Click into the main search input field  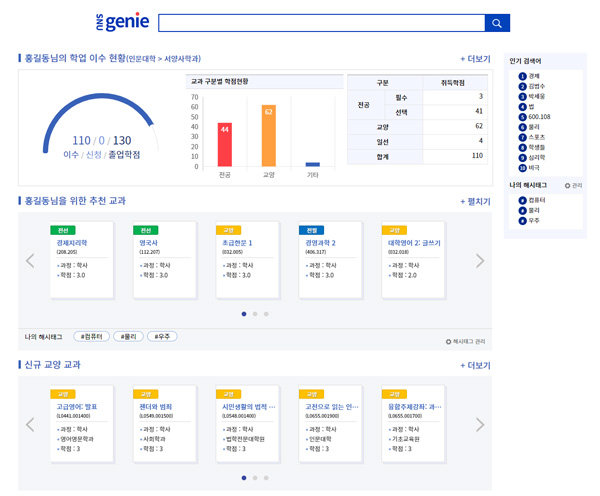coord(320,23)
